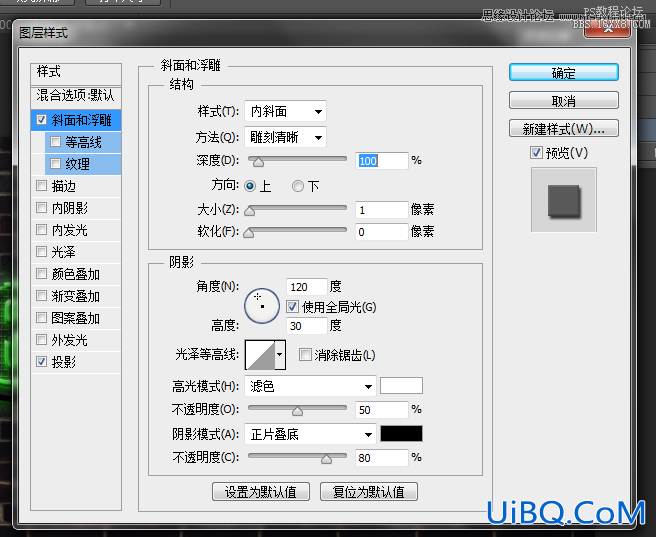Click the shadow 不透明度(C) slider handle
The height and width of the screenshot is (537, 656).
pos(326,459)
